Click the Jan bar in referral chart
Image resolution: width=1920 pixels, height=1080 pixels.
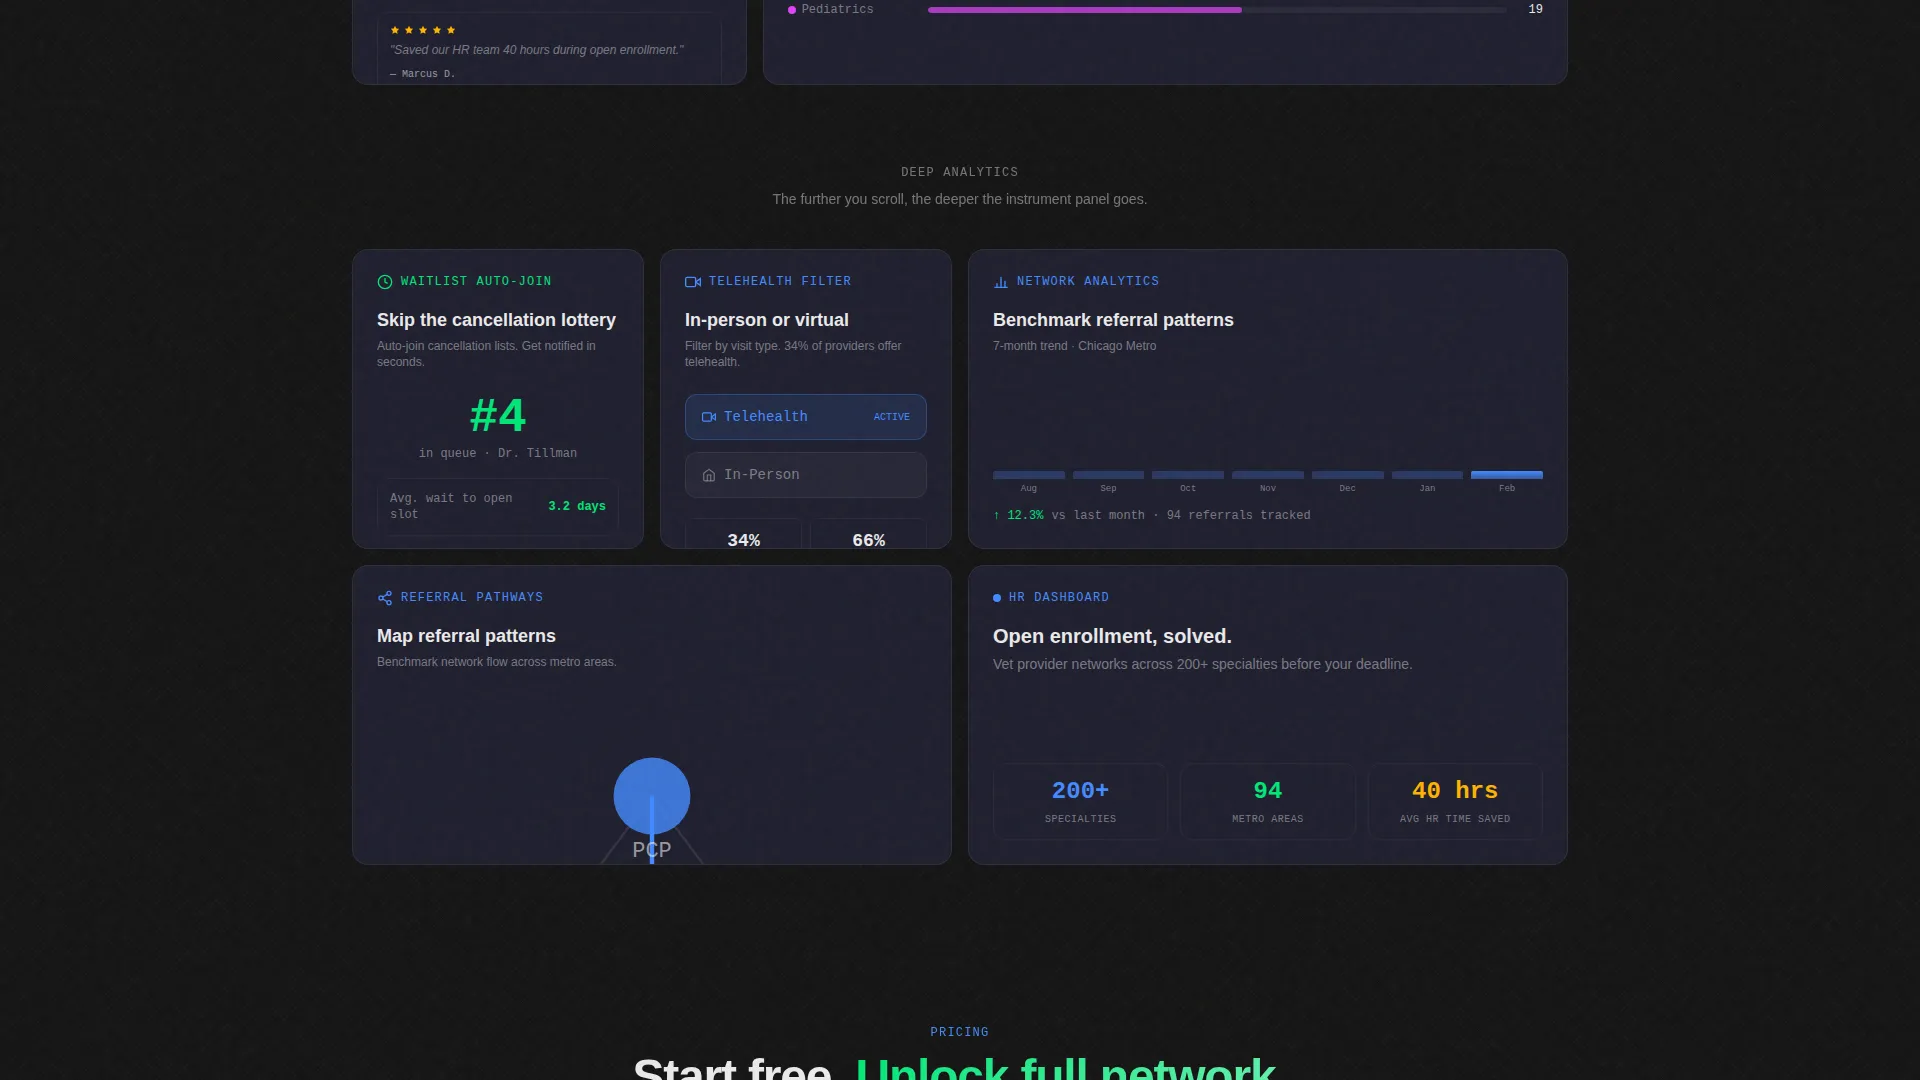click(x=1427, y=475)
